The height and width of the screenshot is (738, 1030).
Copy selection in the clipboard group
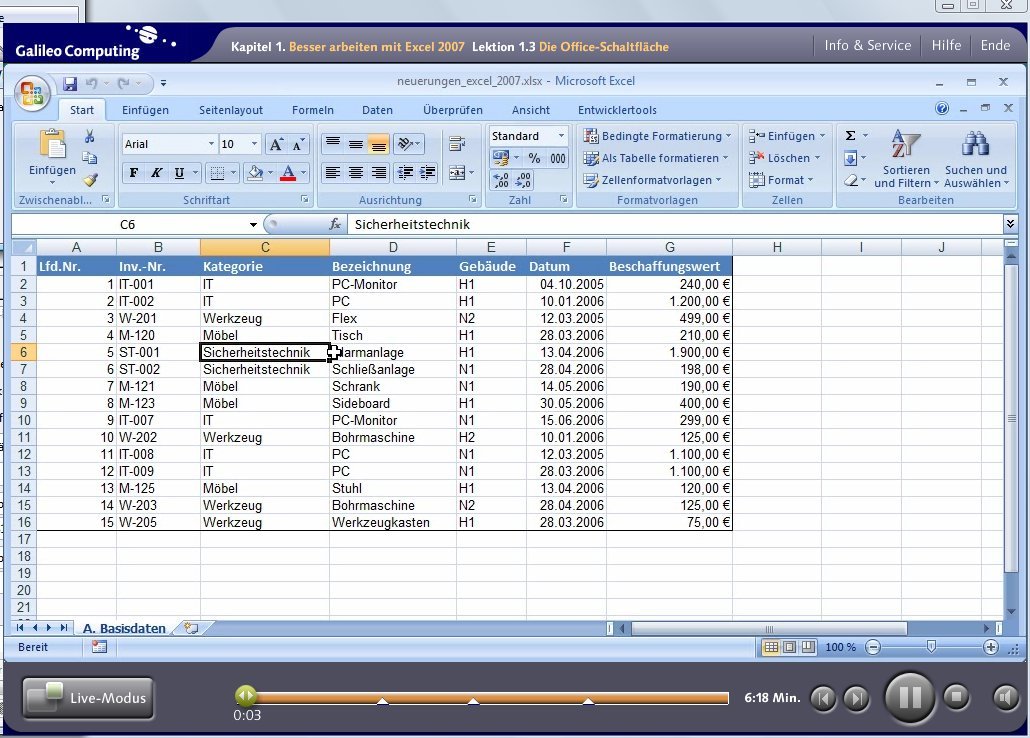coord(89,158)
